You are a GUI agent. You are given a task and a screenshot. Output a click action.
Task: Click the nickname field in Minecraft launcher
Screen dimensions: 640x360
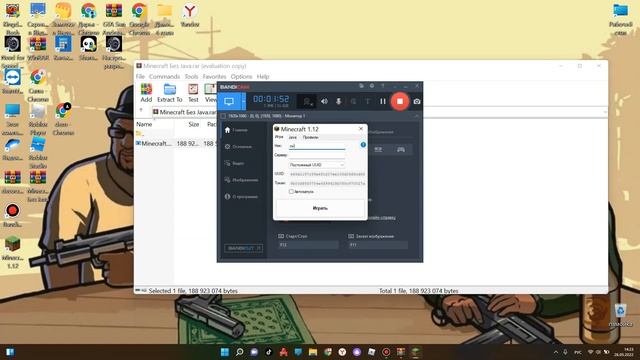click(x=317, y=146)
